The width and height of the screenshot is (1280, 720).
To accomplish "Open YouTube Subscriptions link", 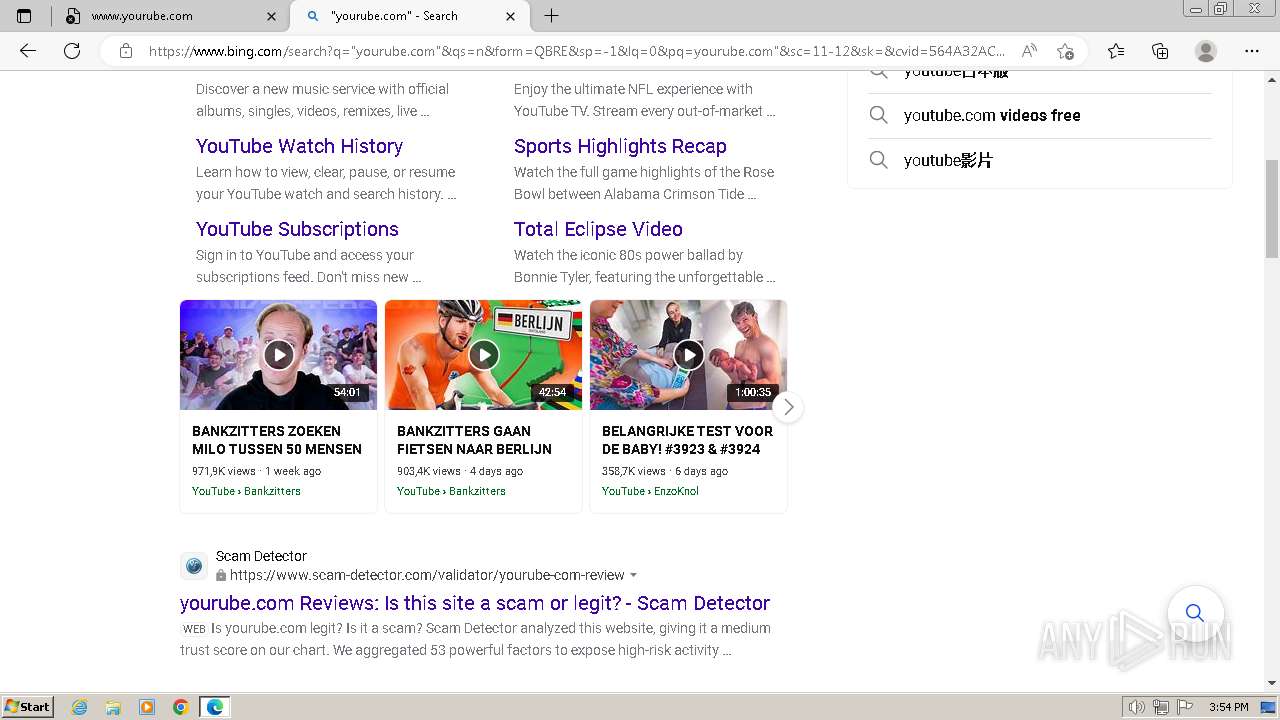I will point(297,229).
